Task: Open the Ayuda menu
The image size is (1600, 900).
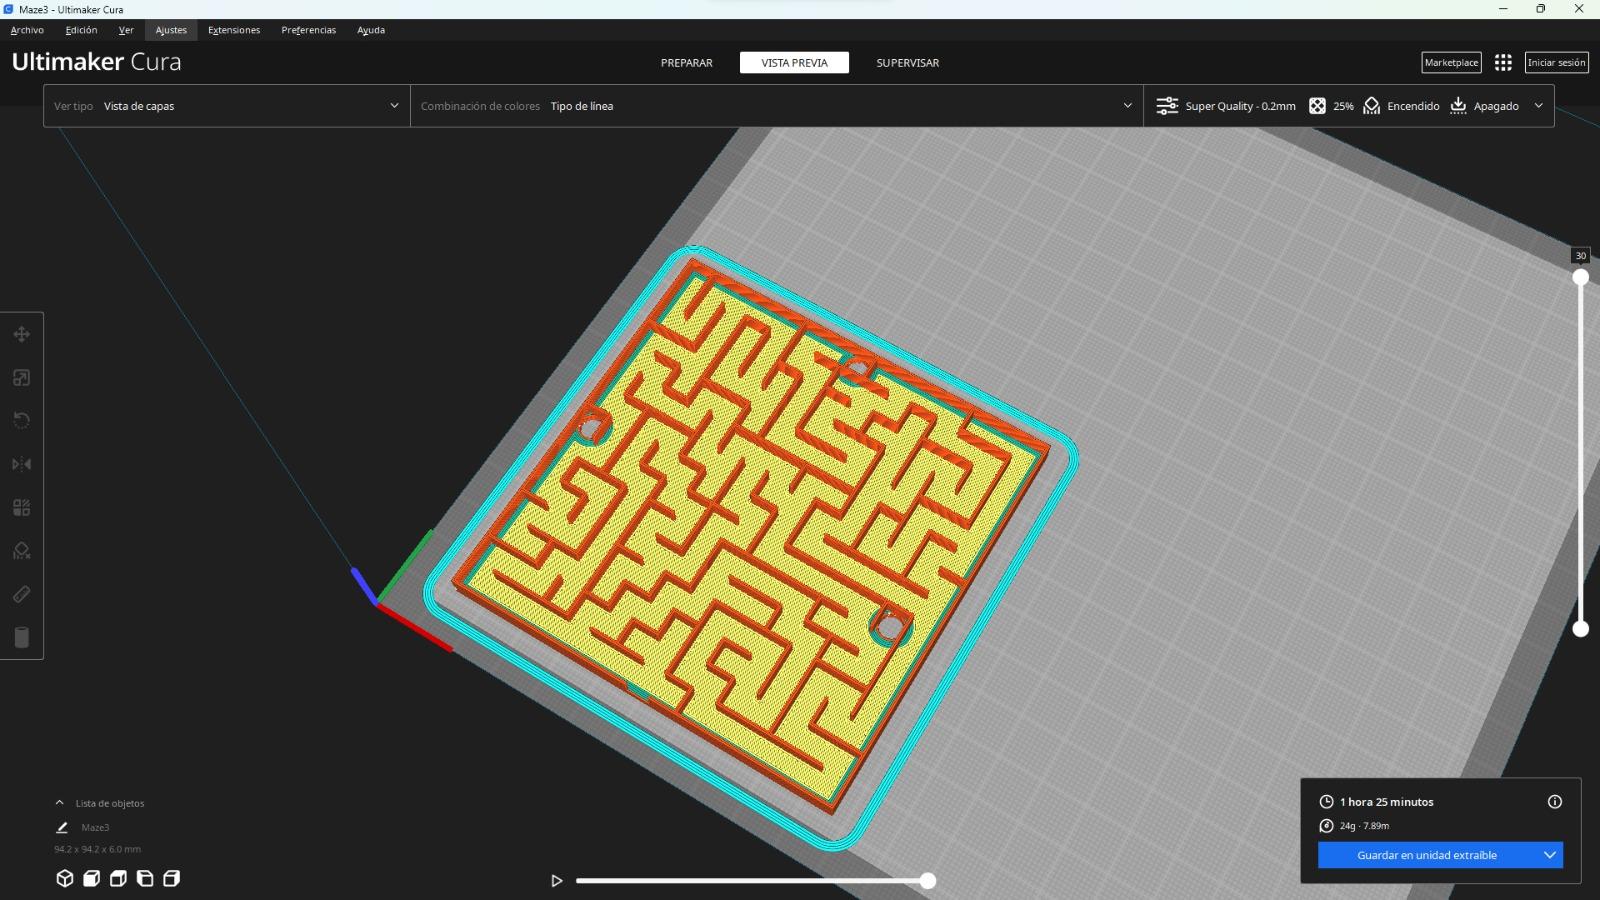Action: [371, 30]
